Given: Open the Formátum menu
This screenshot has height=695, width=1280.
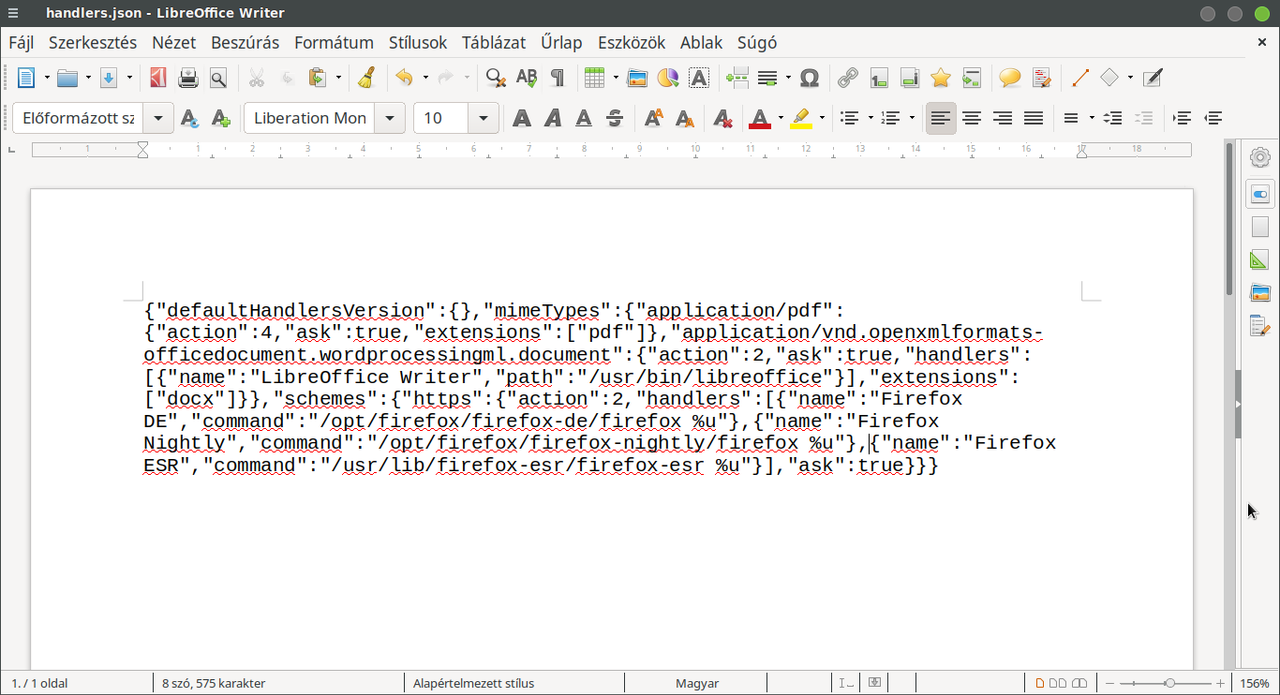Looking at the screenshot, I should pyautogui.click(x=334, y=42).
